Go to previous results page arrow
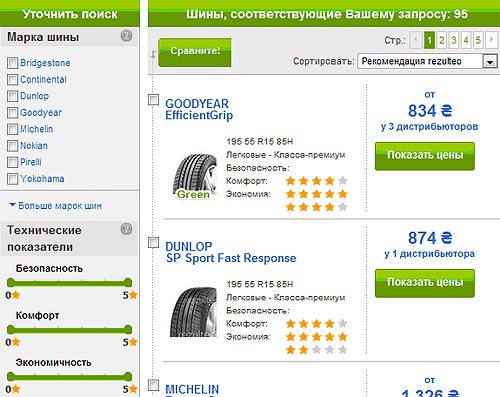The image size is (500, 397). [x=416, y=40]
